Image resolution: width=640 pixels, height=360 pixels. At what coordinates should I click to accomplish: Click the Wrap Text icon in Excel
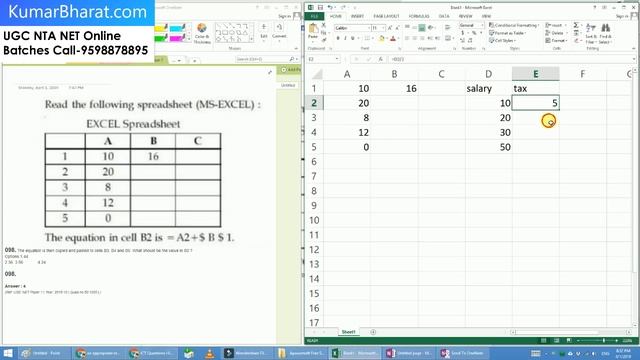[448, 27]
